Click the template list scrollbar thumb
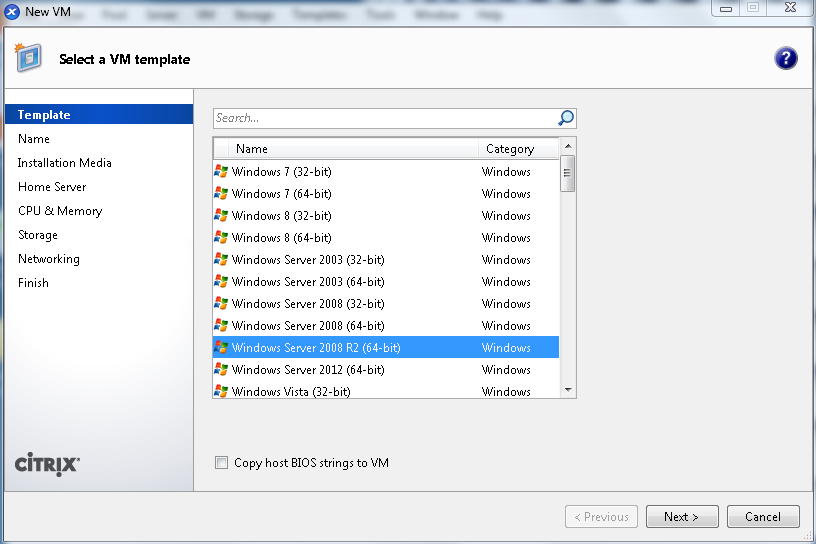 click(568, 173)
